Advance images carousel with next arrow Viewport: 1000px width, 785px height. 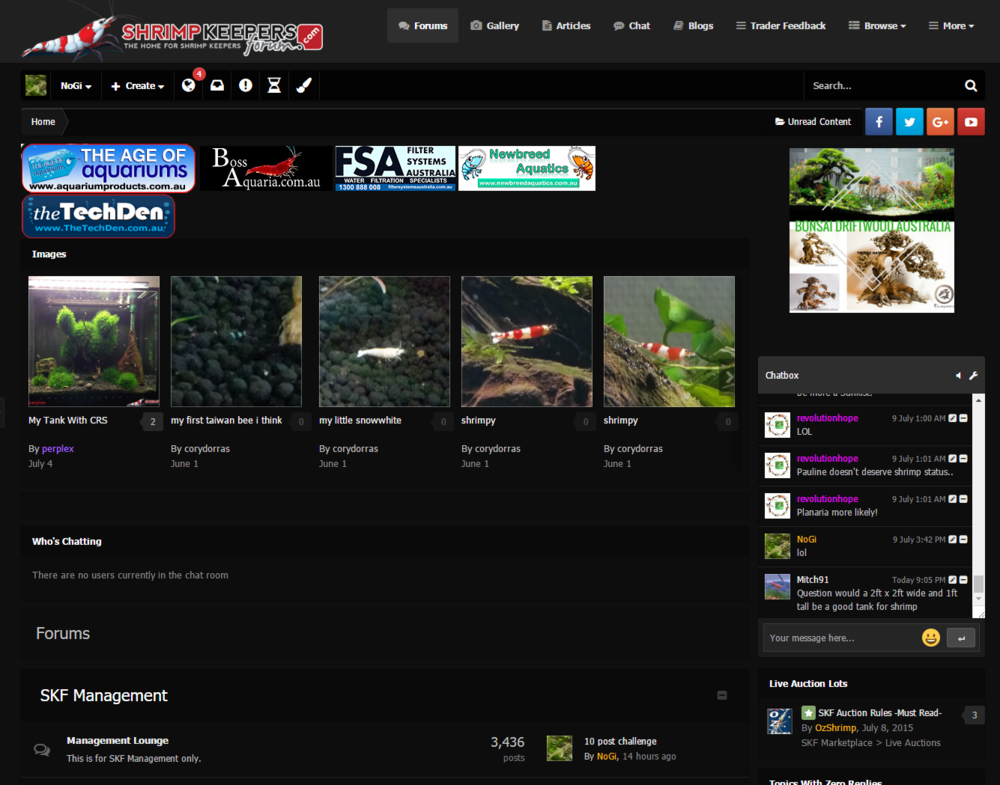point(728,378)
